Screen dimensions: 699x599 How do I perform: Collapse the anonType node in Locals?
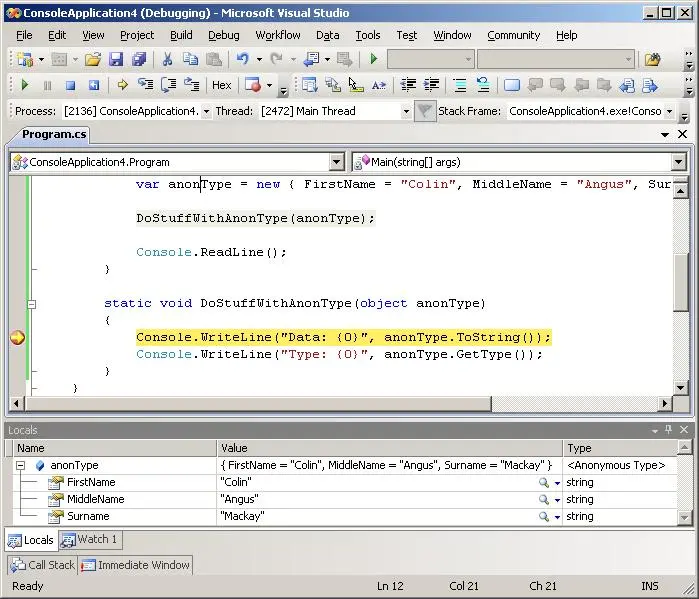point(21,465)
